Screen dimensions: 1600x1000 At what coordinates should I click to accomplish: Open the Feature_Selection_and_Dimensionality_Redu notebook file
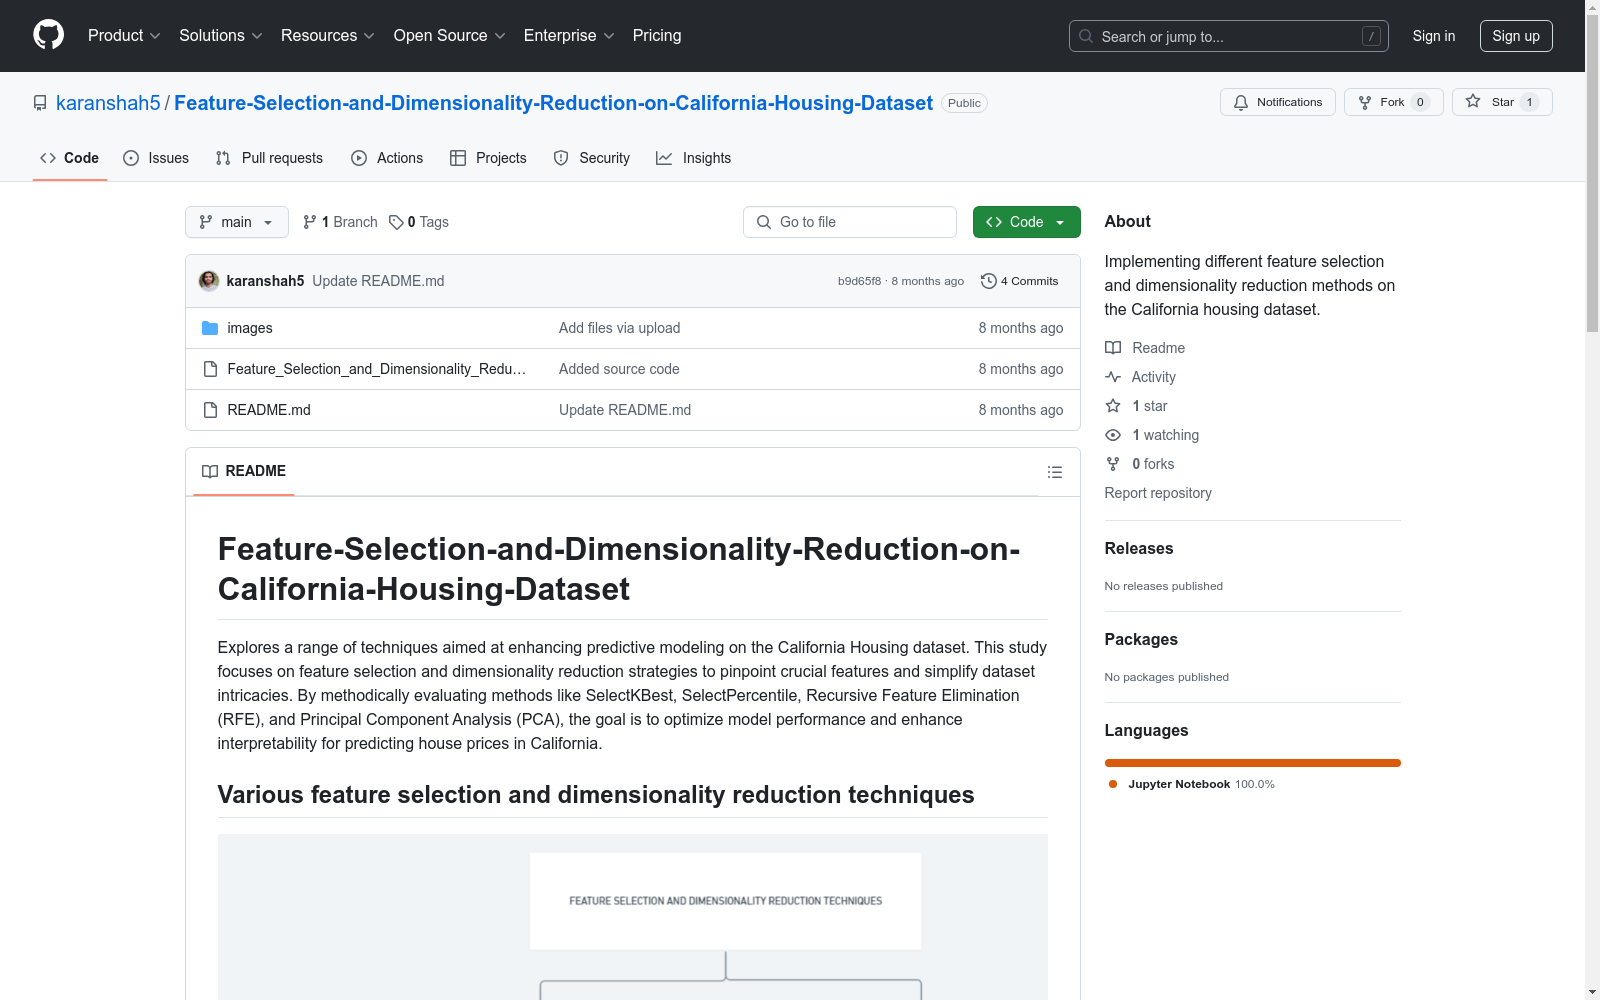click(377, 369)
